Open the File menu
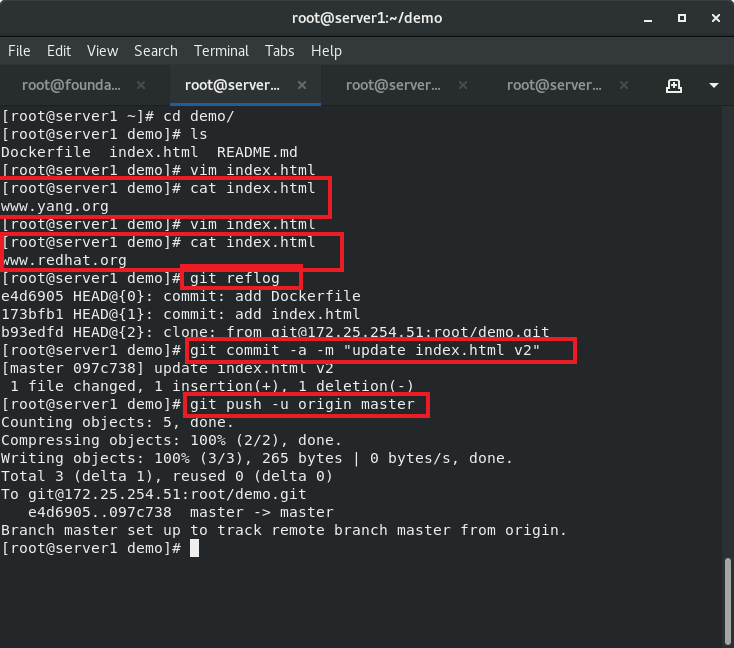The image size is (734, 648). 19,51
